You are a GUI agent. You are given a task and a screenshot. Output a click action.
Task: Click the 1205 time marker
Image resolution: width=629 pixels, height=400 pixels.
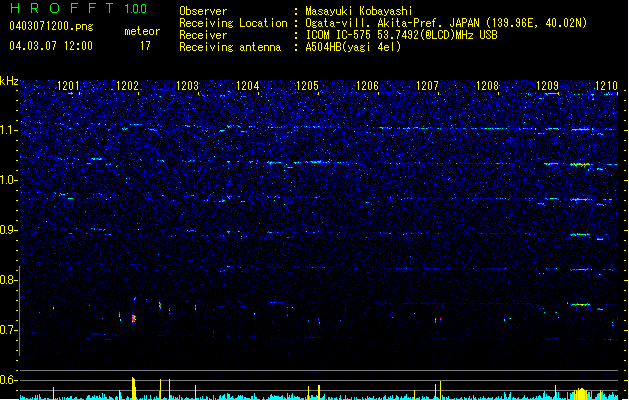(307, 85)
